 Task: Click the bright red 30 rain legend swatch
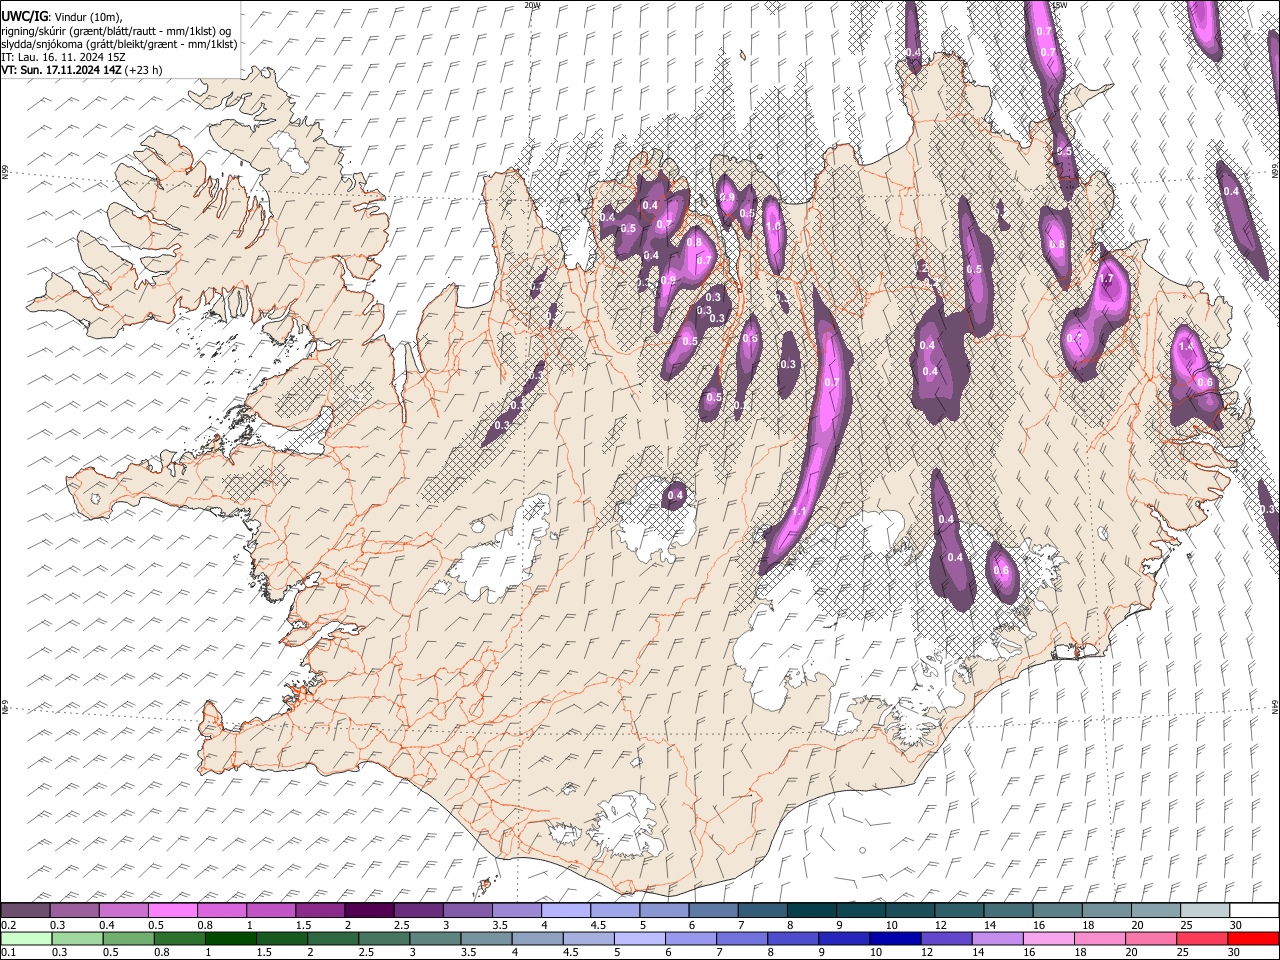pos(1253,938)
